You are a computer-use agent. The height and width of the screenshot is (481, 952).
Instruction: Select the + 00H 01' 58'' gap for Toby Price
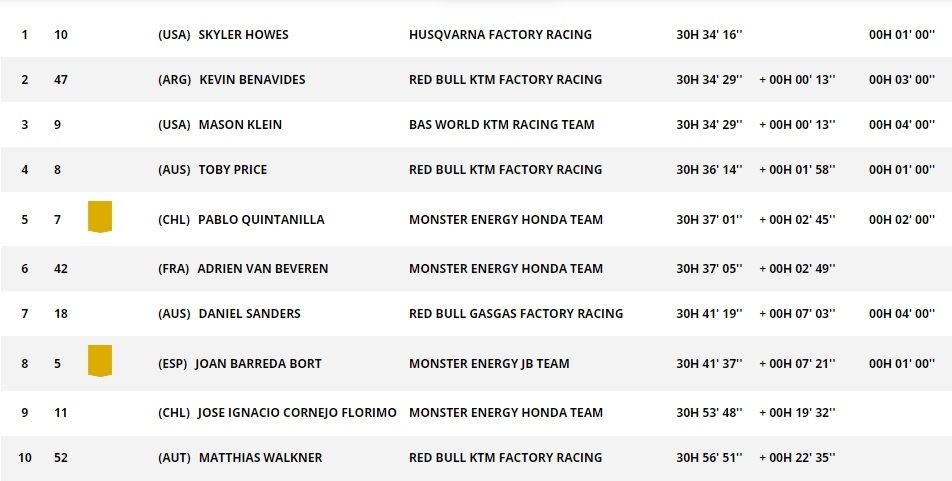797,170
